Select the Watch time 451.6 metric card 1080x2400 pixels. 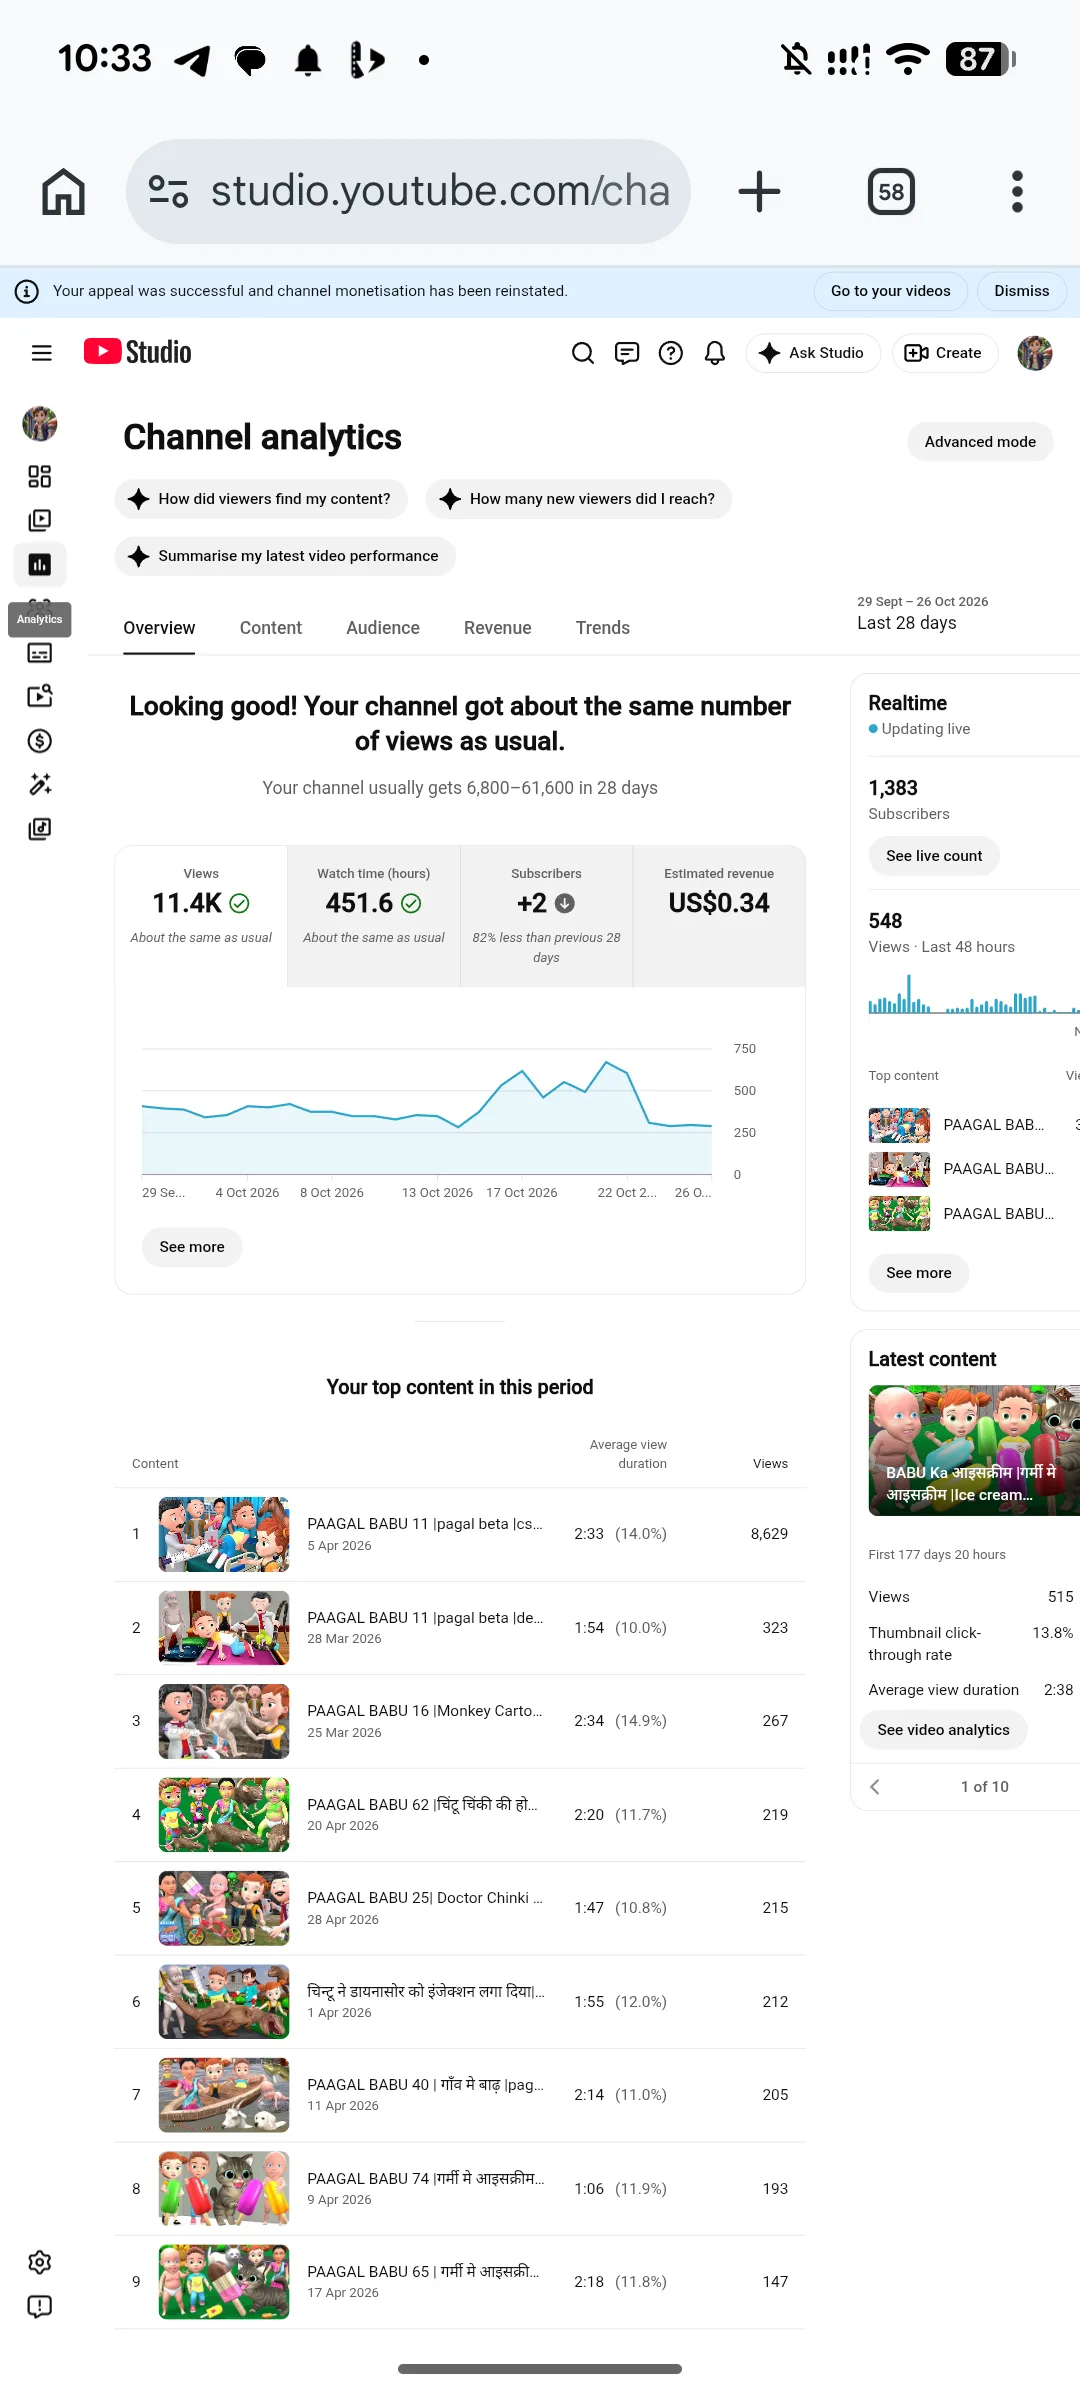coord(374,916)
